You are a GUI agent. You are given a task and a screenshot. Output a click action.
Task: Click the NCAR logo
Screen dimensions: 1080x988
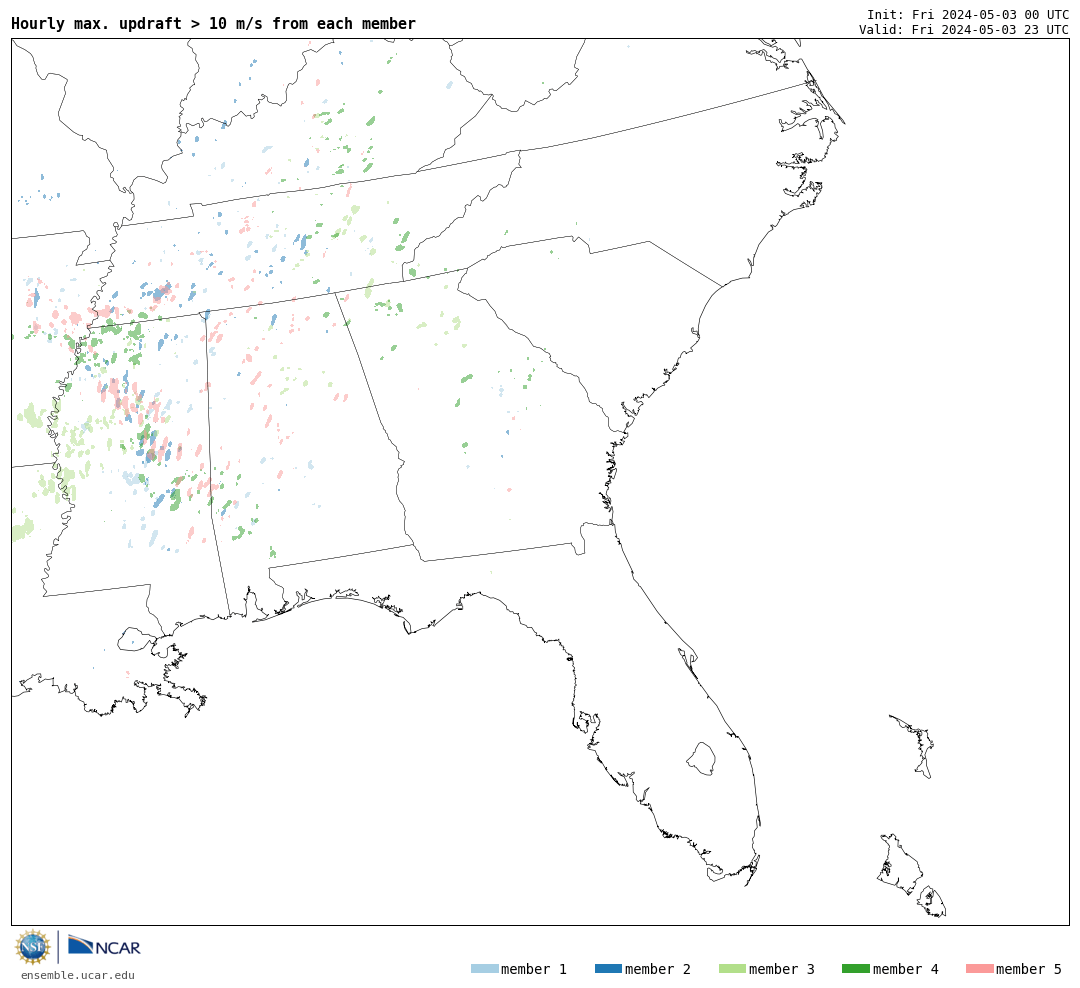point(104,945)
